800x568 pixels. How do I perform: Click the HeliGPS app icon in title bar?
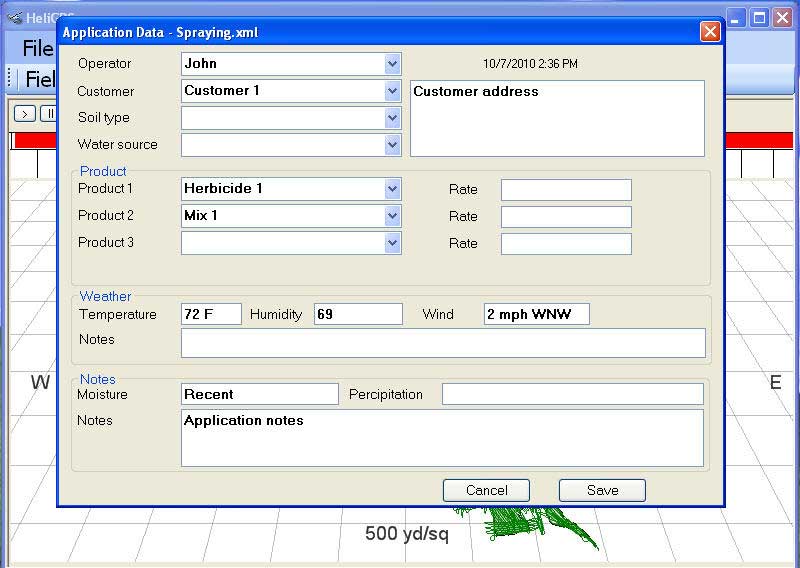point(14,18)
